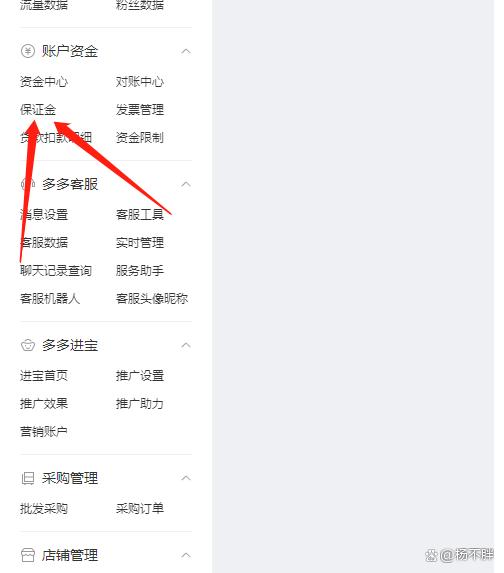Collapse the 多多客服 section chevron
Viewport: 504px width, 573px height.
(x=186, y=184)
